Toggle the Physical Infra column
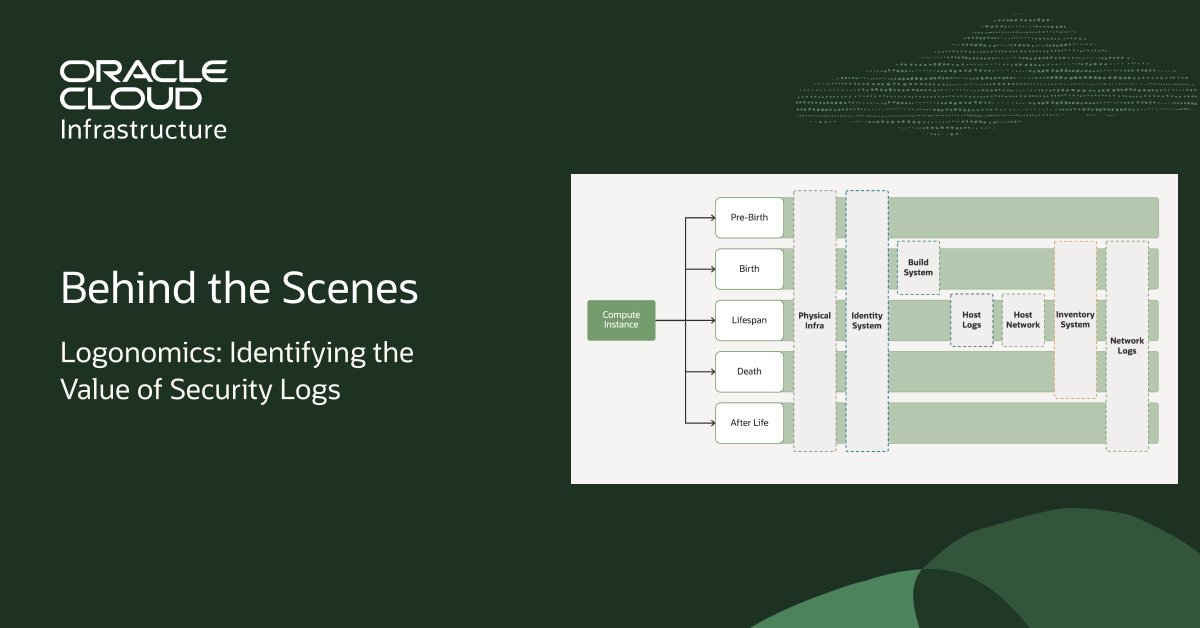This screenshot has height=628, width=1200. click(814, 319)
